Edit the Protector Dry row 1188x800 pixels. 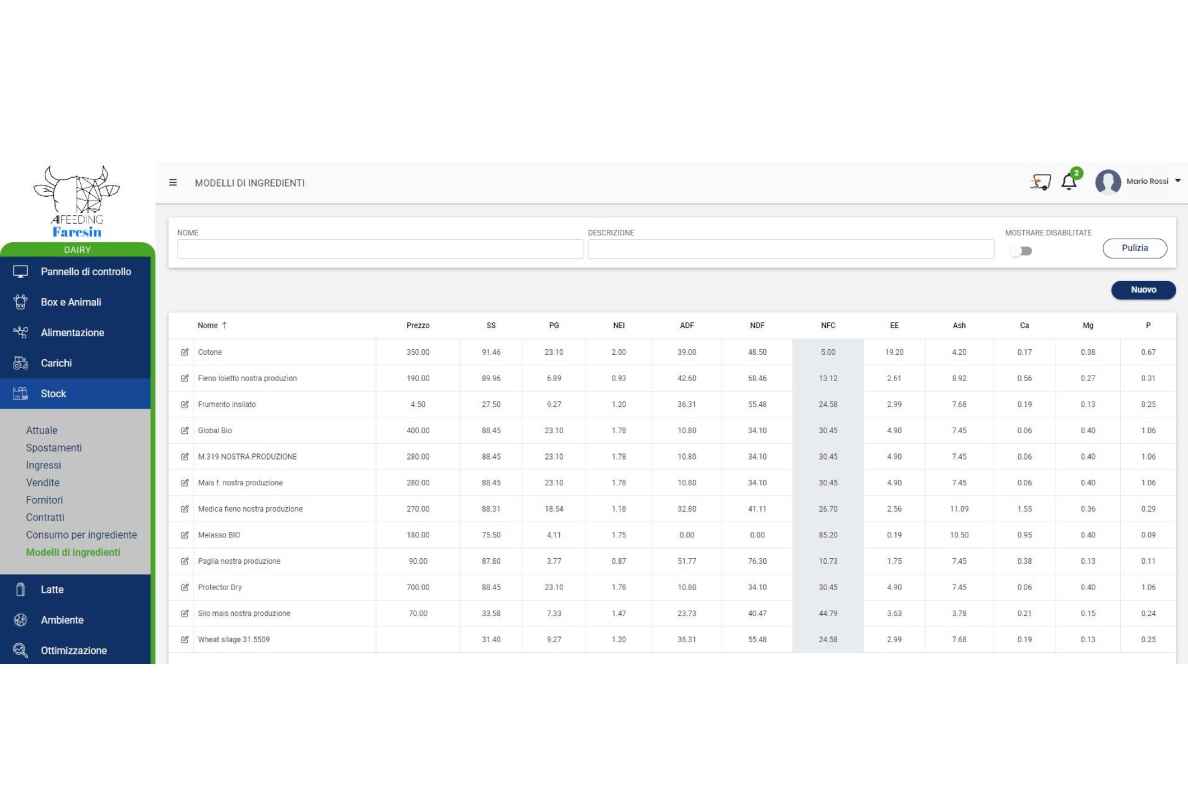(184, 587)
